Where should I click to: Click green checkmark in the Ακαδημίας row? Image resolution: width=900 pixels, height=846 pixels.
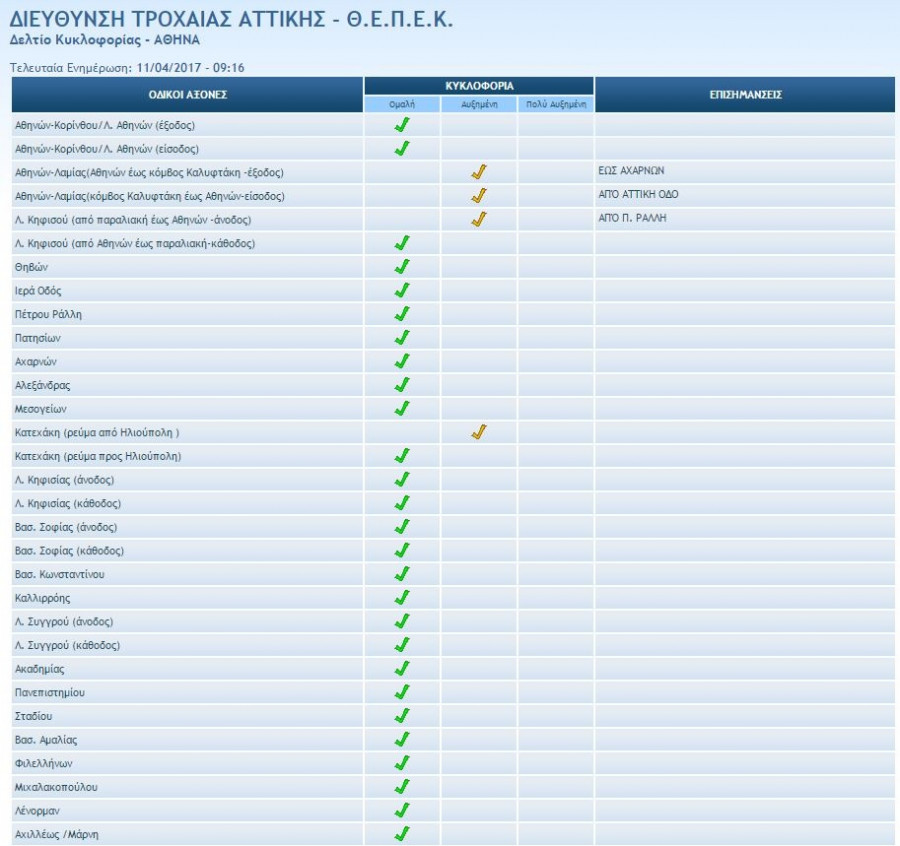[x=402, y=669]
